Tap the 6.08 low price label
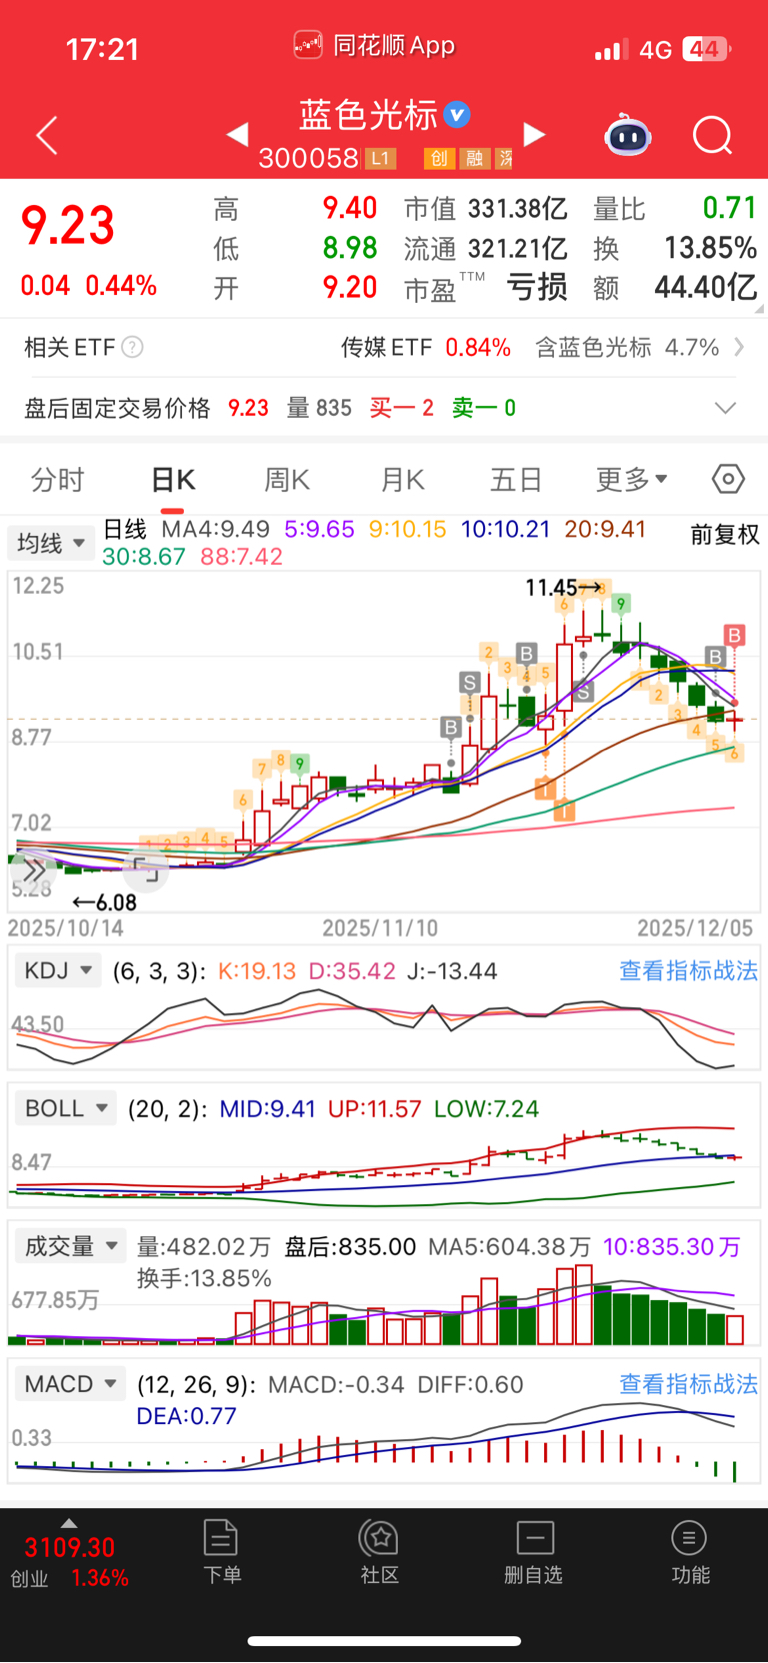768x1663 pixels. tap(116, 903)
